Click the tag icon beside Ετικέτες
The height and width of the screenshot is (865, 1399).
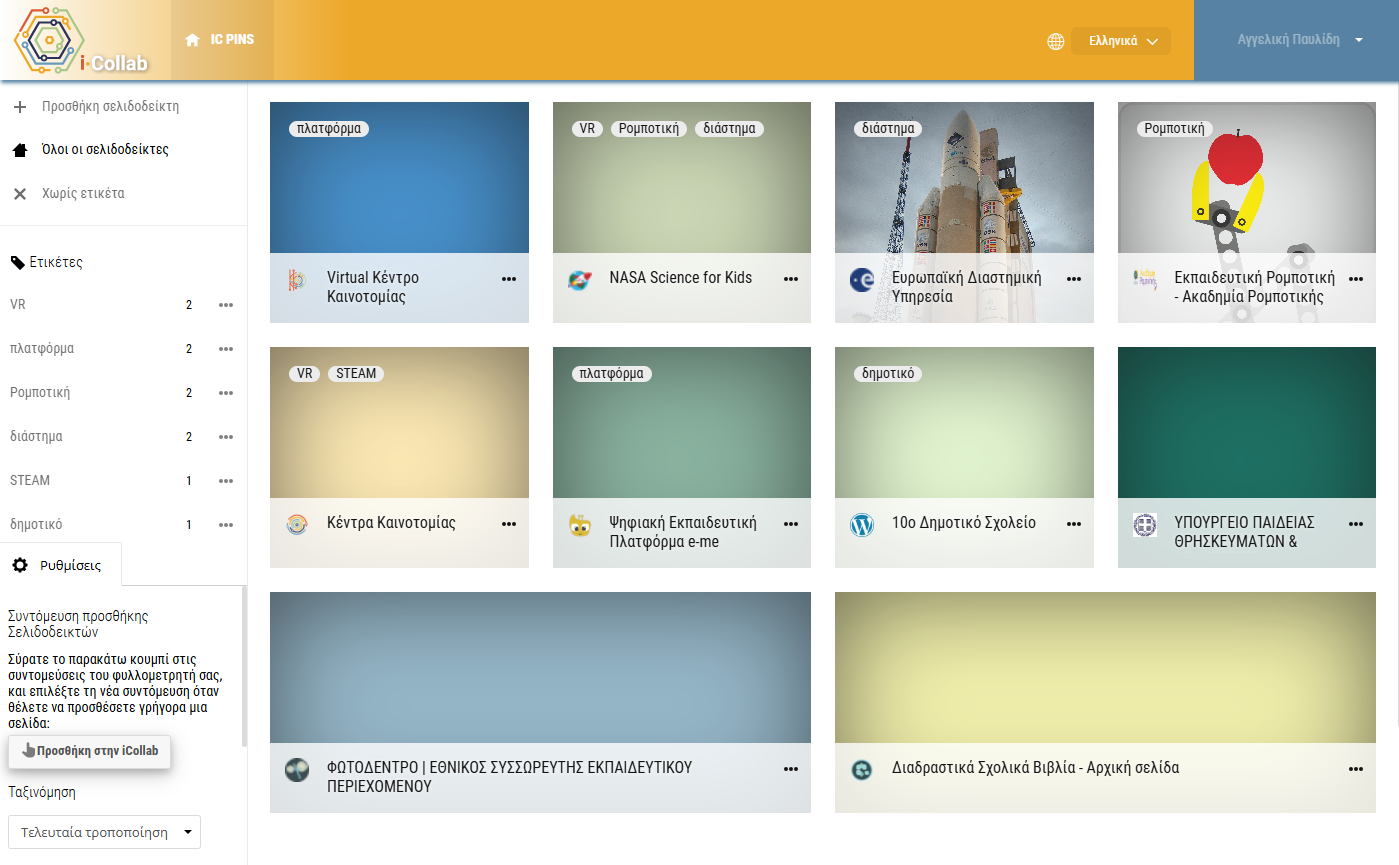point(17,262)
